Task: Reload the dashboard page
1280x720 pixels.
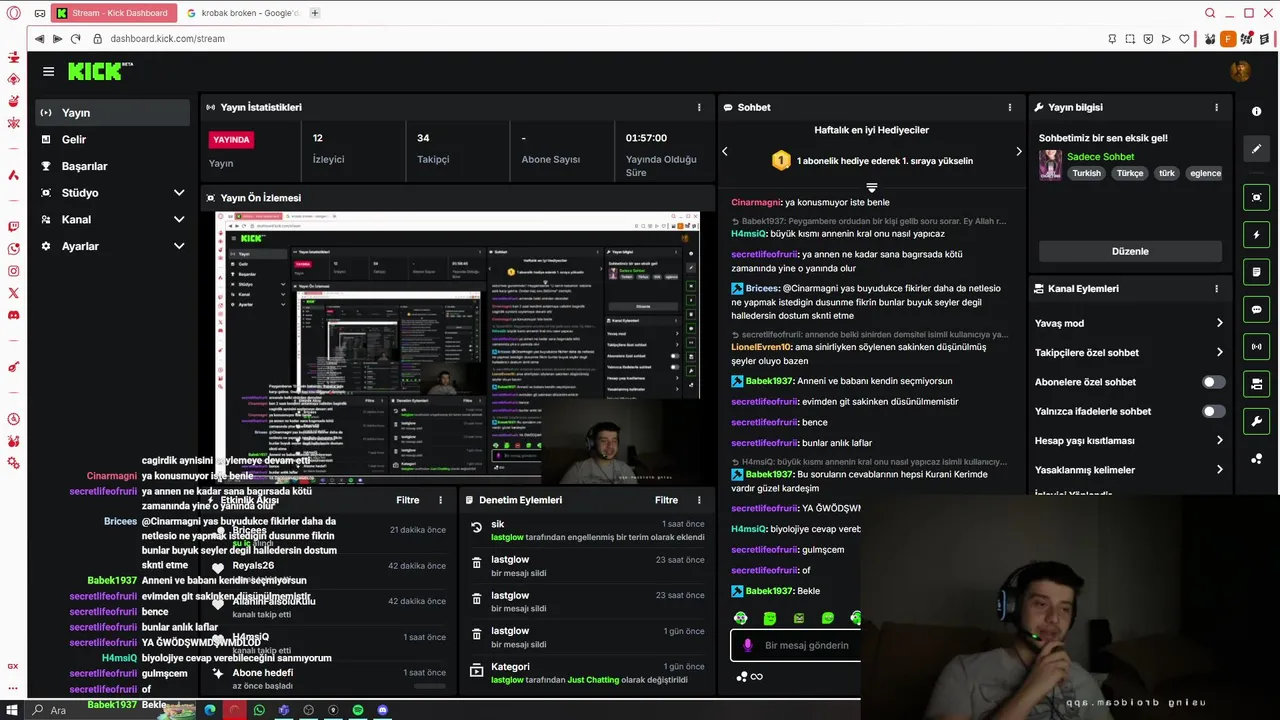Action: click(75, 39)
